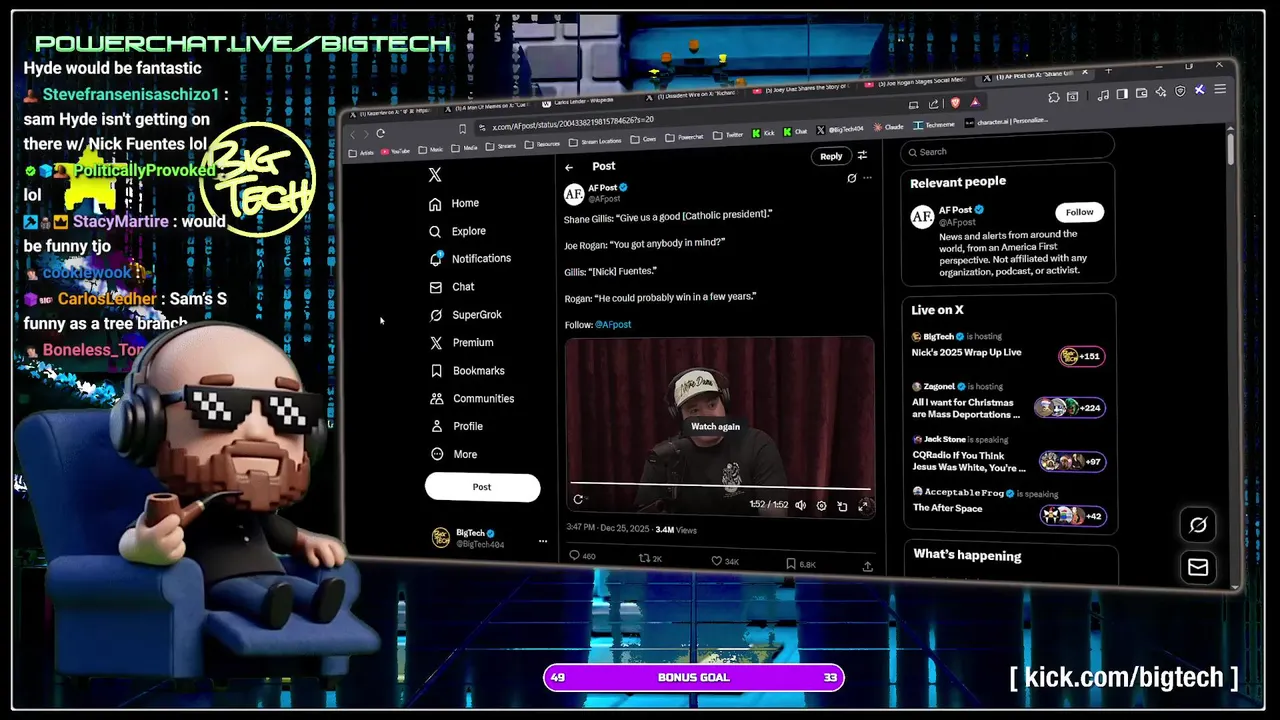Click the Bonus Goal progress bar
Screen dimensions: 1280x720
click(x=694, y=678)
